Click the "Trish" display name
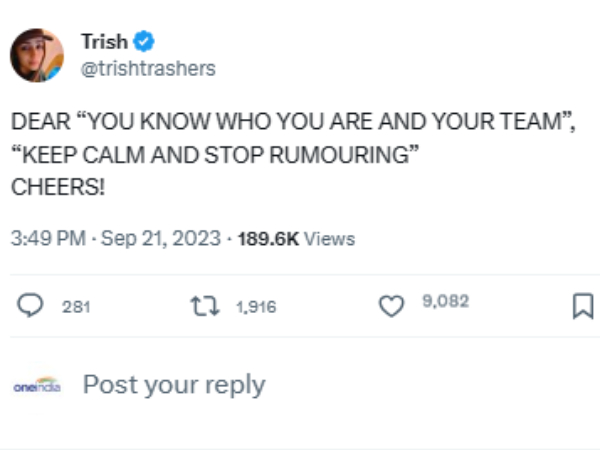This screenshot has height=450, width=600. (104, 42)
